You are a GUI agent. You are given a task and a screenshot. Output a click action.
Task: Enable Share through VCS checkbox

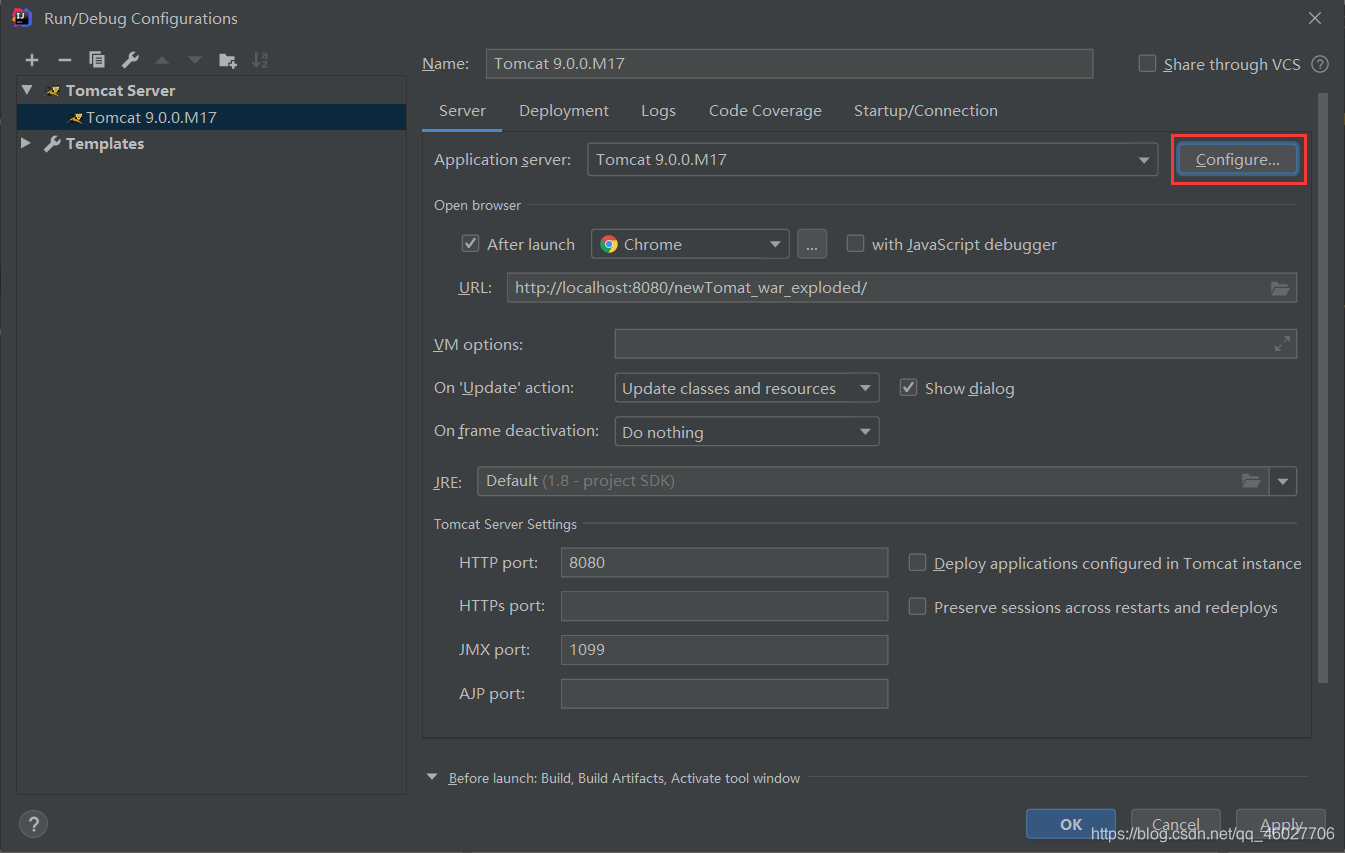click(x=1147, y=64)
